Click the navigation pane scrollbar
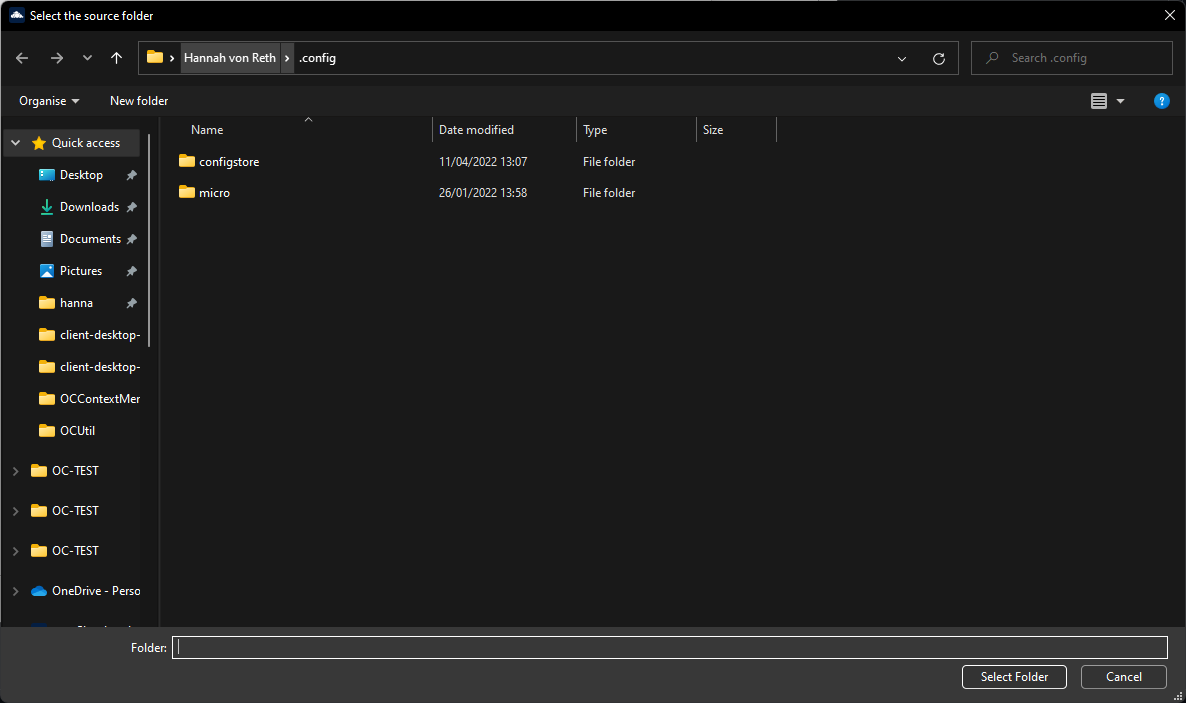Viewport: 1186px width, 703px height. coord(149,241)
